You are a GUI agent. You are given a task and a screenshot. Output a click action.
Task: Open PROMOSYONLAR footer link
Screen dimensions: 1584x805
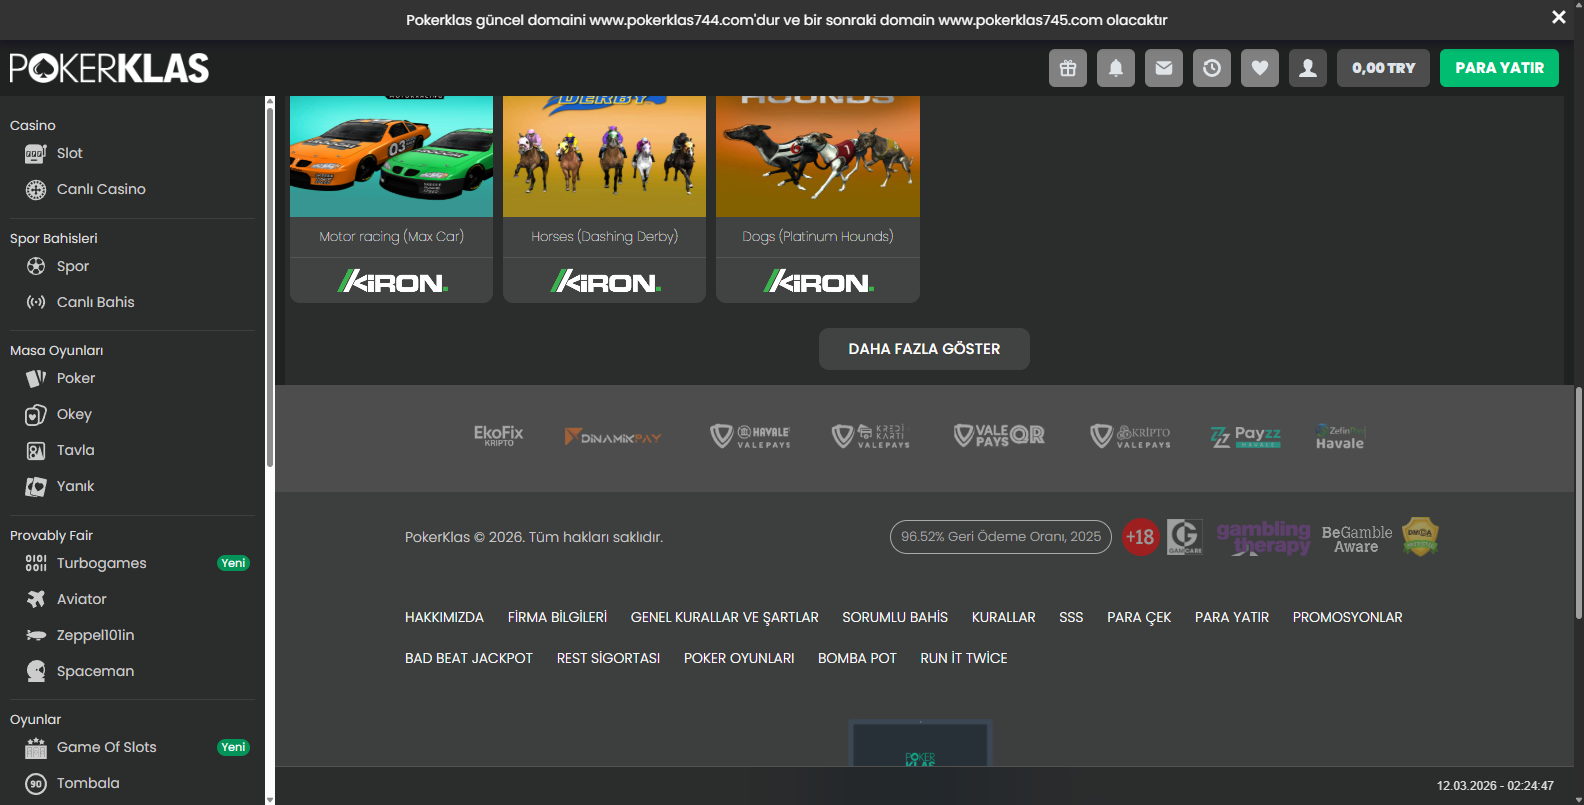click(x=1347, y=617)
